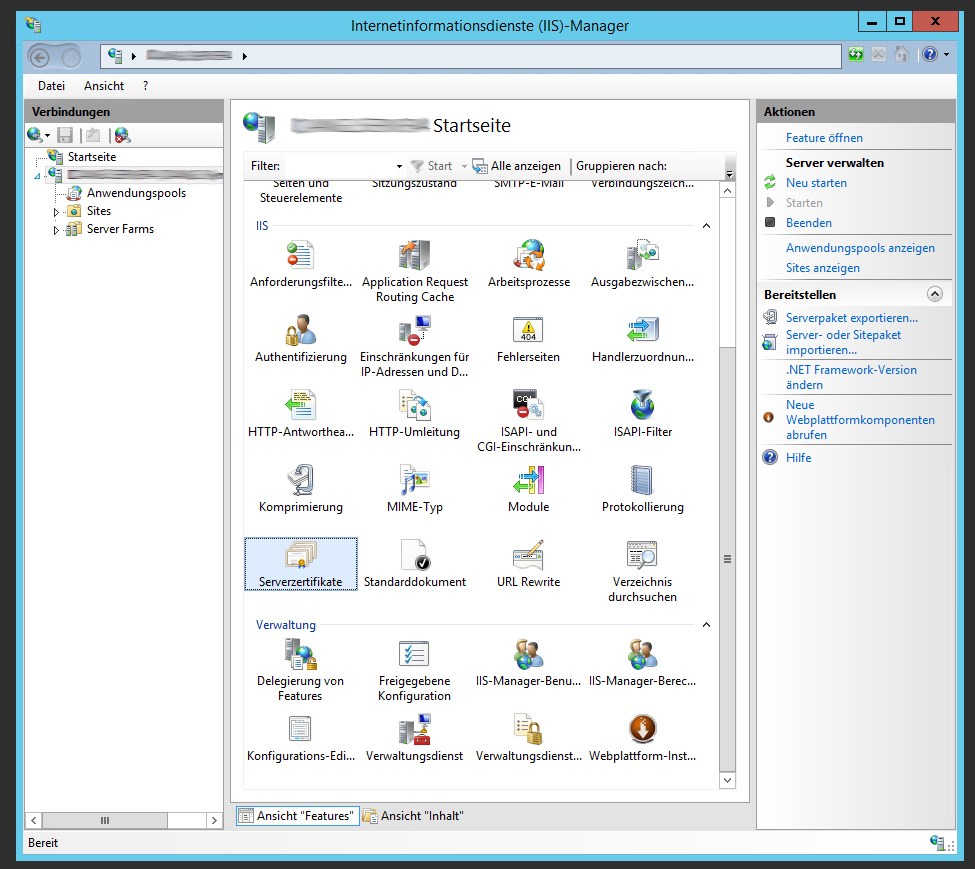Click Serverpaket exportieren link

(x=851, y=318)
